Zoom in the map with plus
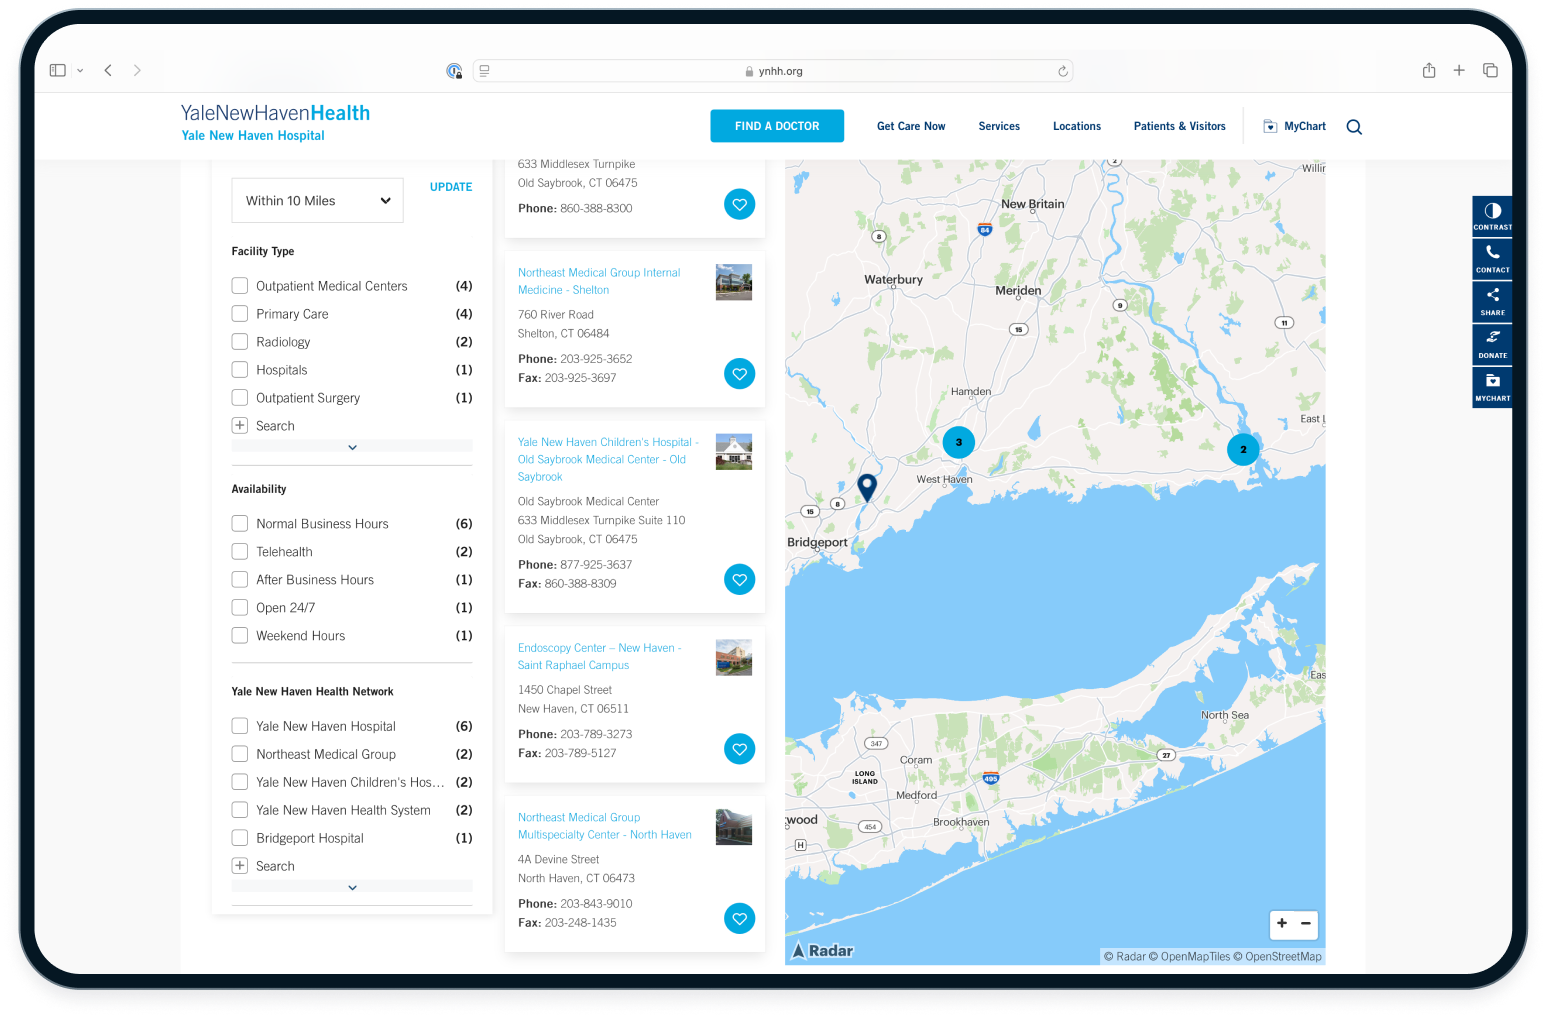The height and width of the screenshot is (1018, 1547). 1282,923
